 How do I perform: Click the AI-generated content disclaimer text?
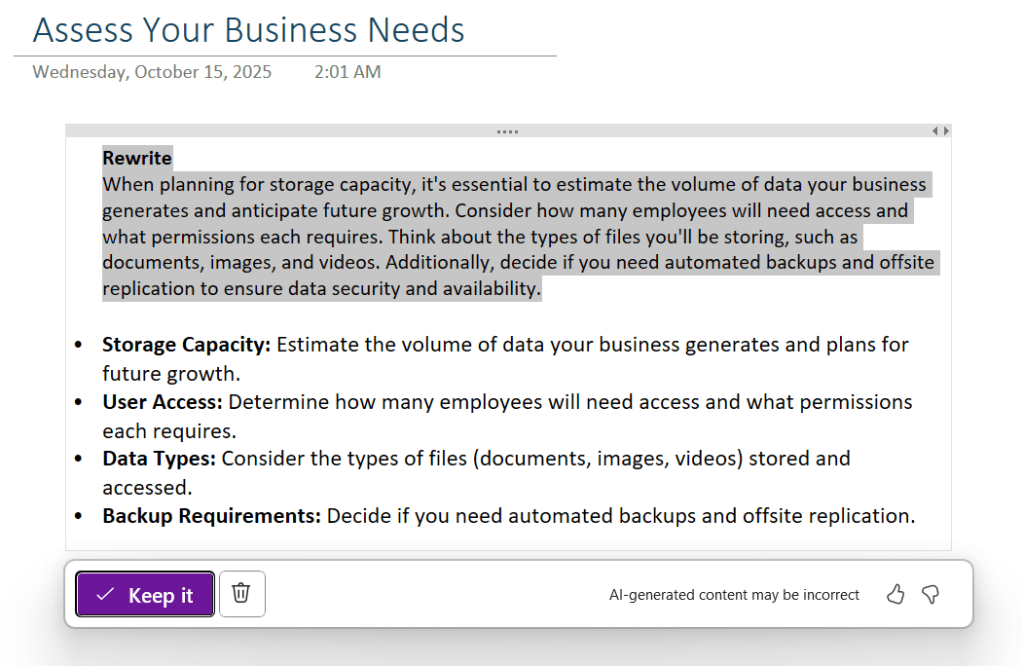coord(734,594)
